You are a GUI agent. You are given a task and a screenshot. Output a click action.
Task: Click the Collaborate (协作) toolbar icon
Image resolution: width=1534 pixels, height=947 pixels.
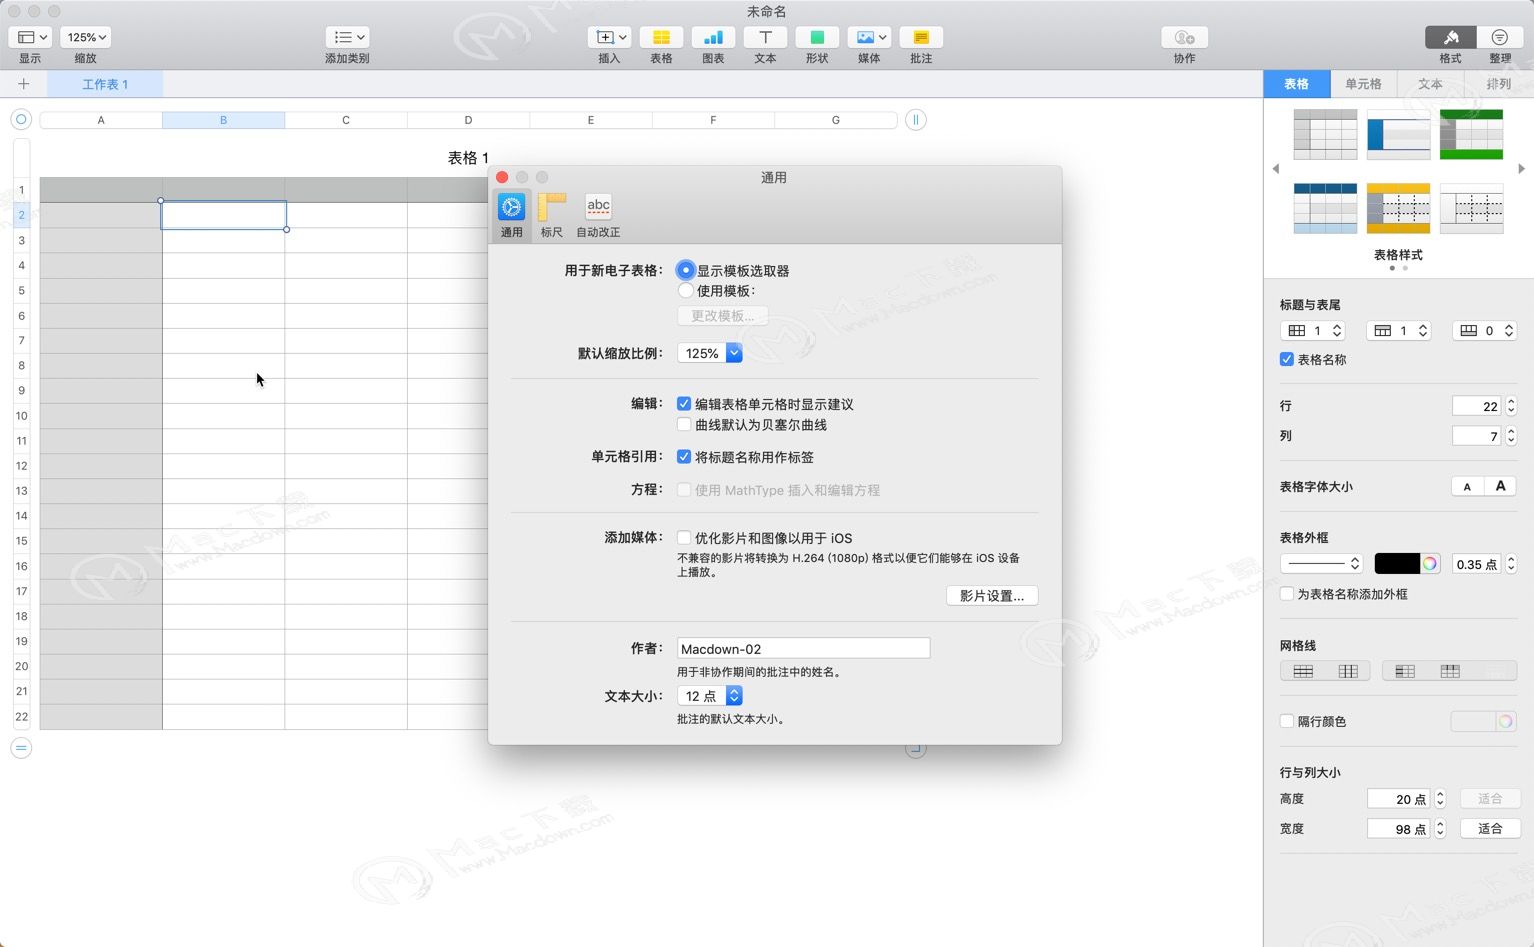point(1184,38)
